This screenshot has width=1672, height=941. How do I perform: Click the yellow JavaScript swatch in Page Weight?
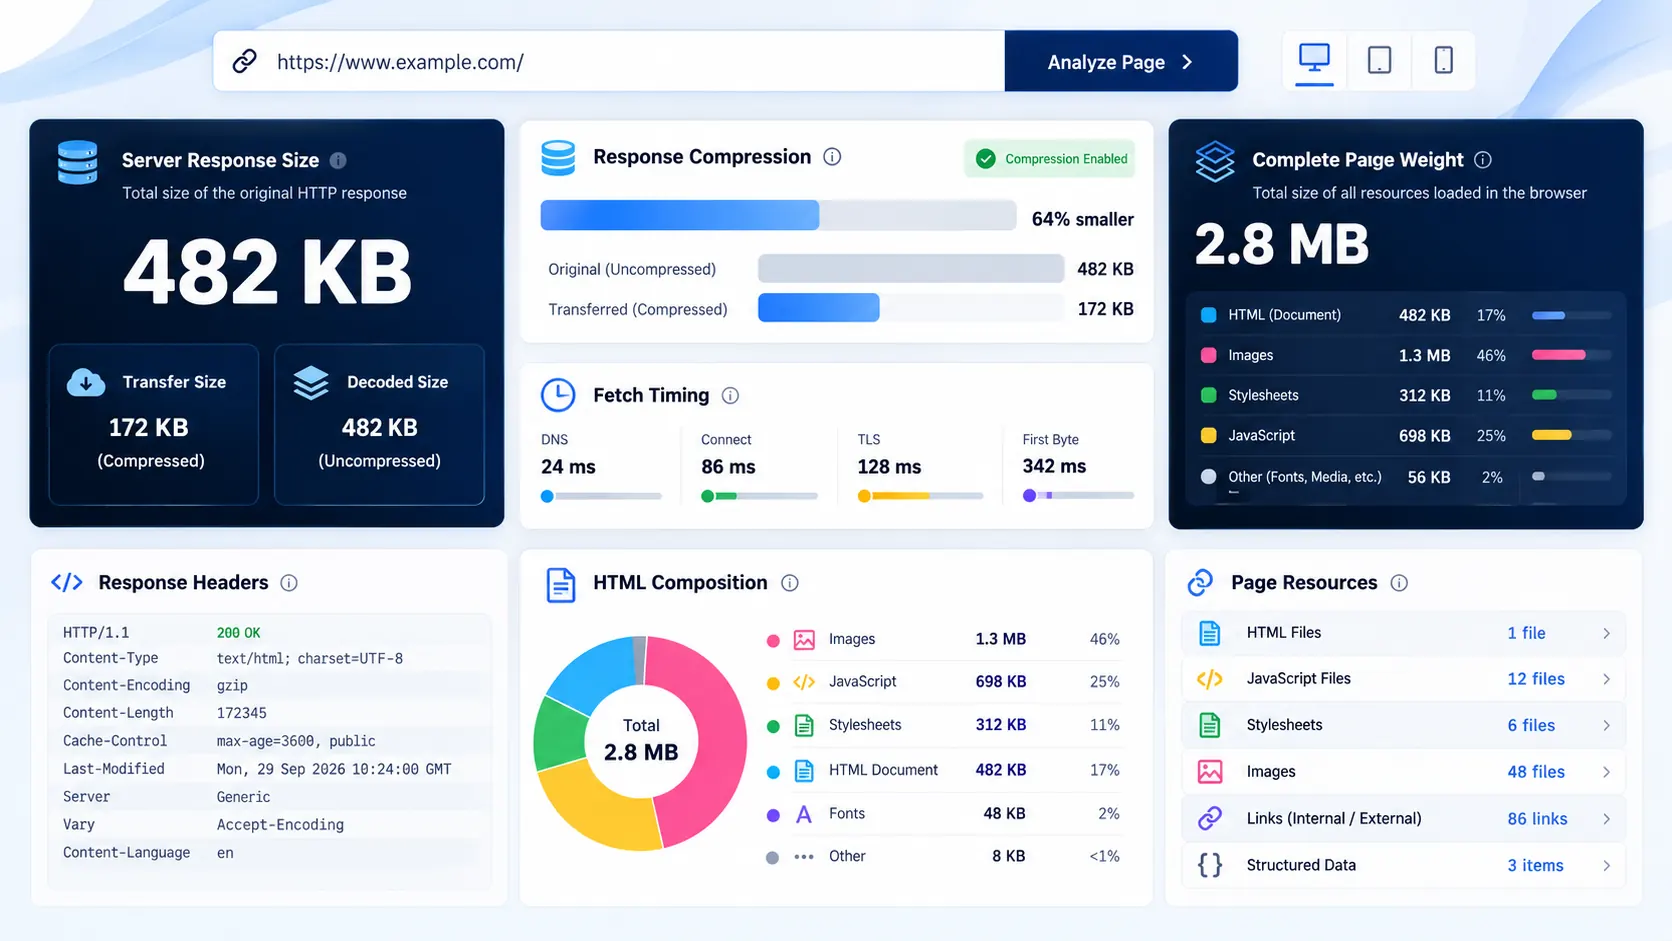pyautogui.click(x=1208, y=436)
